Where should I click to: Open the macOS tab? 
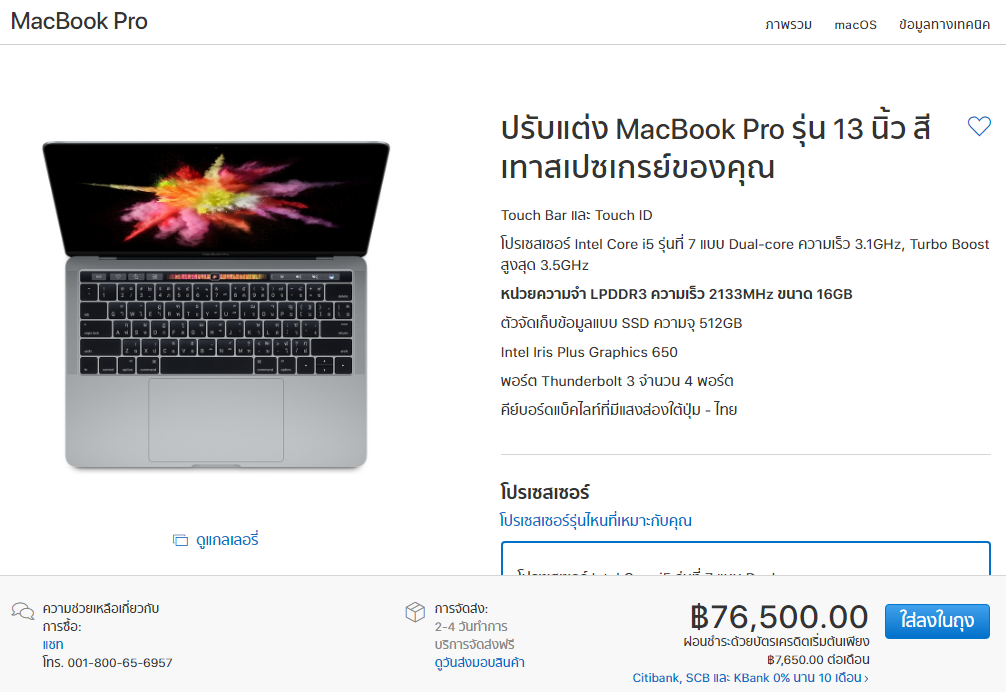pos(855,24)
